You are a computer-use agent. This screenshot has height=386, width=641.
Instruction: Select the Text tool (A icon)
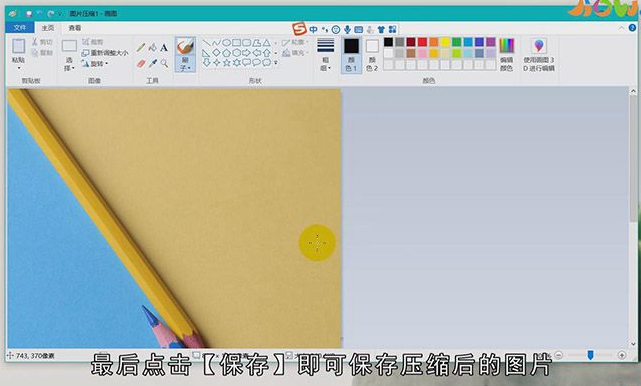164,47
